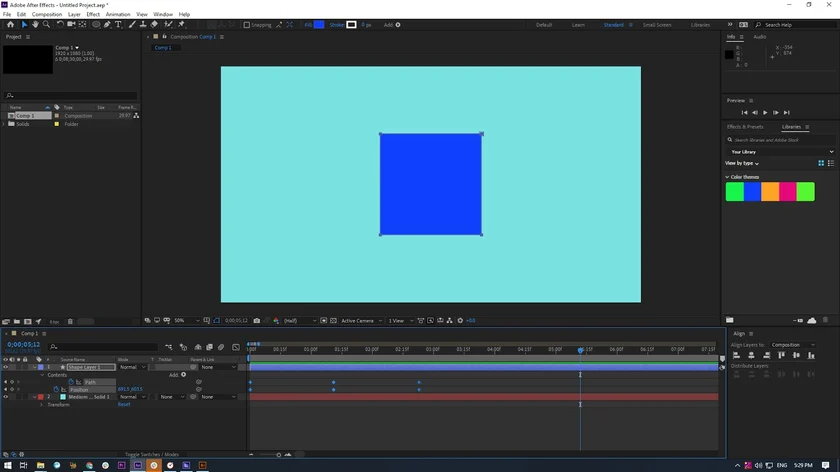The image size is (840, 472).
Task: Open the Animation menu
Action: click(x=118, y=14)
